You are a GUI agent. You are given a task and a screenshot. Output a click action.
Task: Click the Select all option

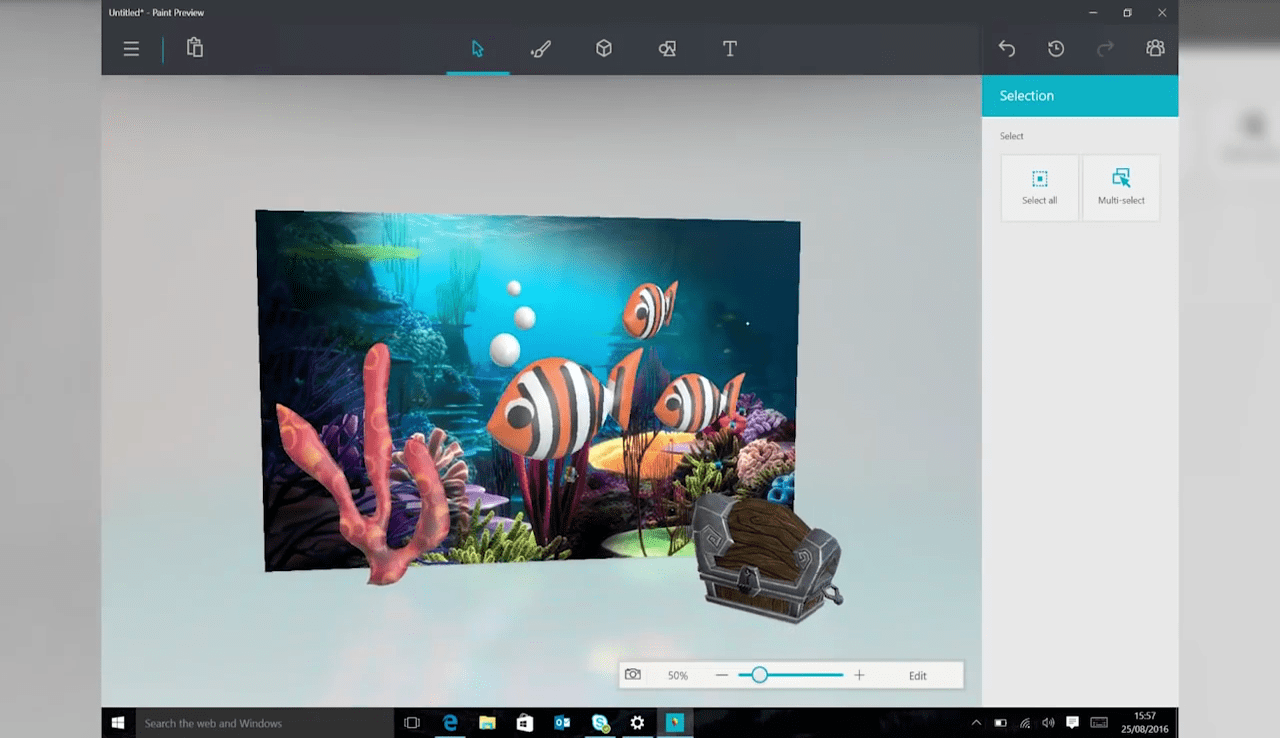pyautogui.click(x=1039, y=187)
